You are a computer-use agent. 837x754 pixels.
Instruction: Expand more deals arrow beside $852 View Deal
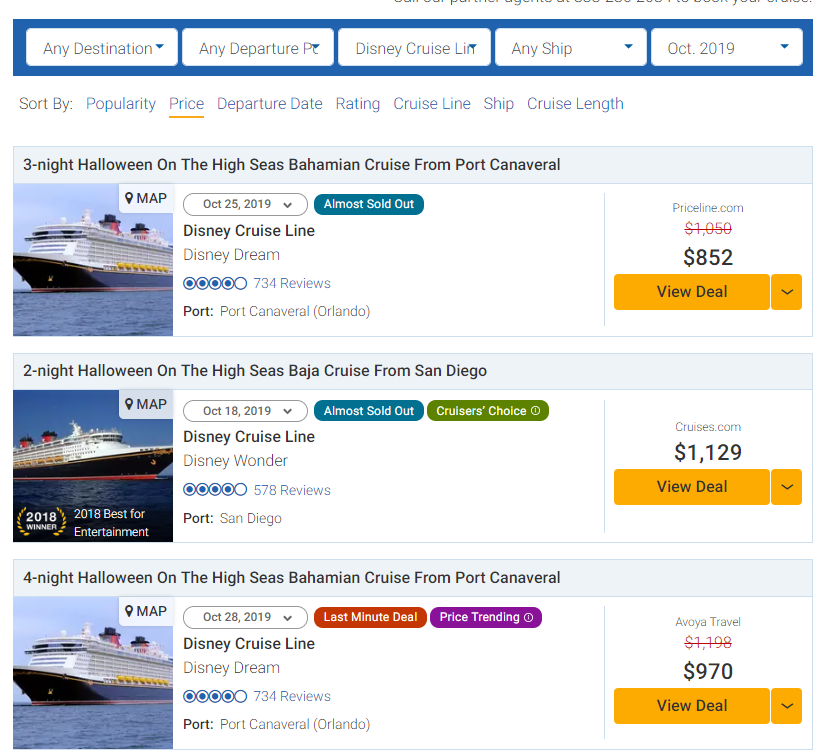(x=787, y=292)
